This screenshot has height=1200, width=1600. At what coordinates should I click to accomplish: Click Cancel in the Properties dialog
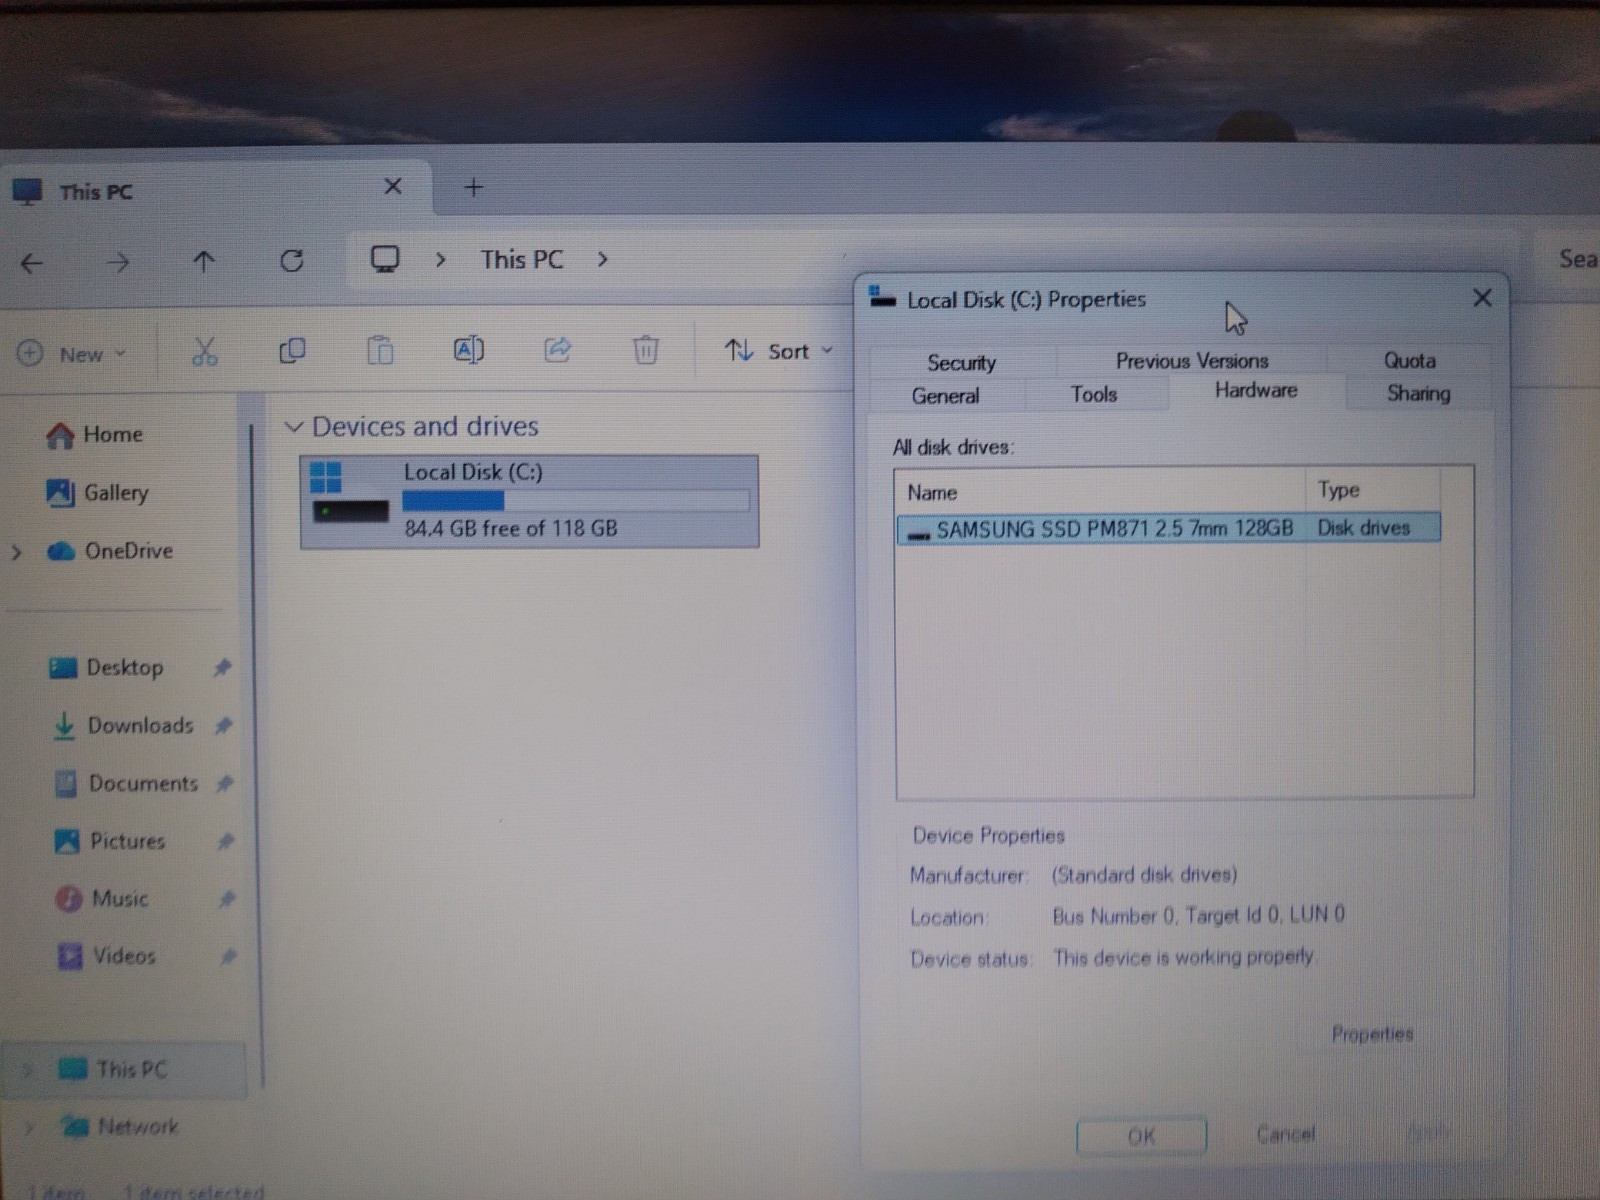1286,1134
